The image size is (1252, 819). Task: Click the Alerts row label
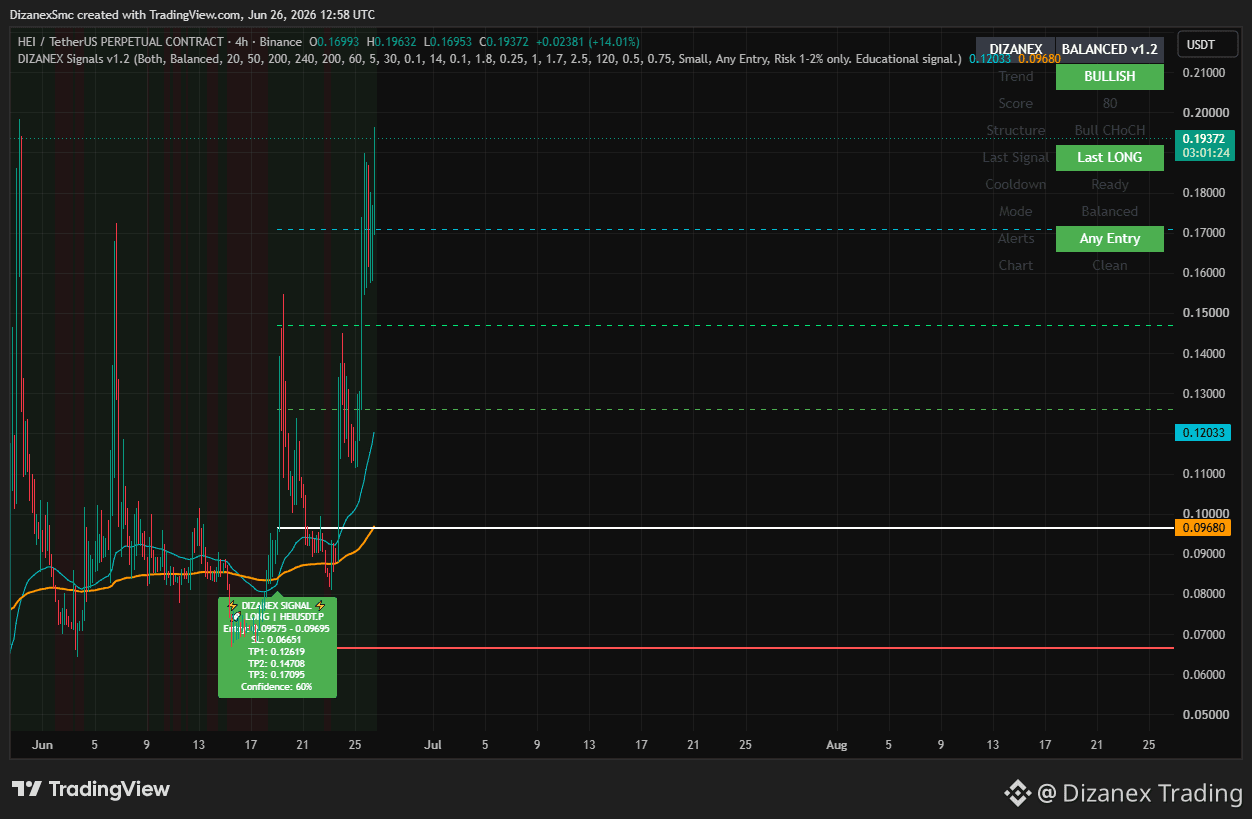pos(1016,238)
